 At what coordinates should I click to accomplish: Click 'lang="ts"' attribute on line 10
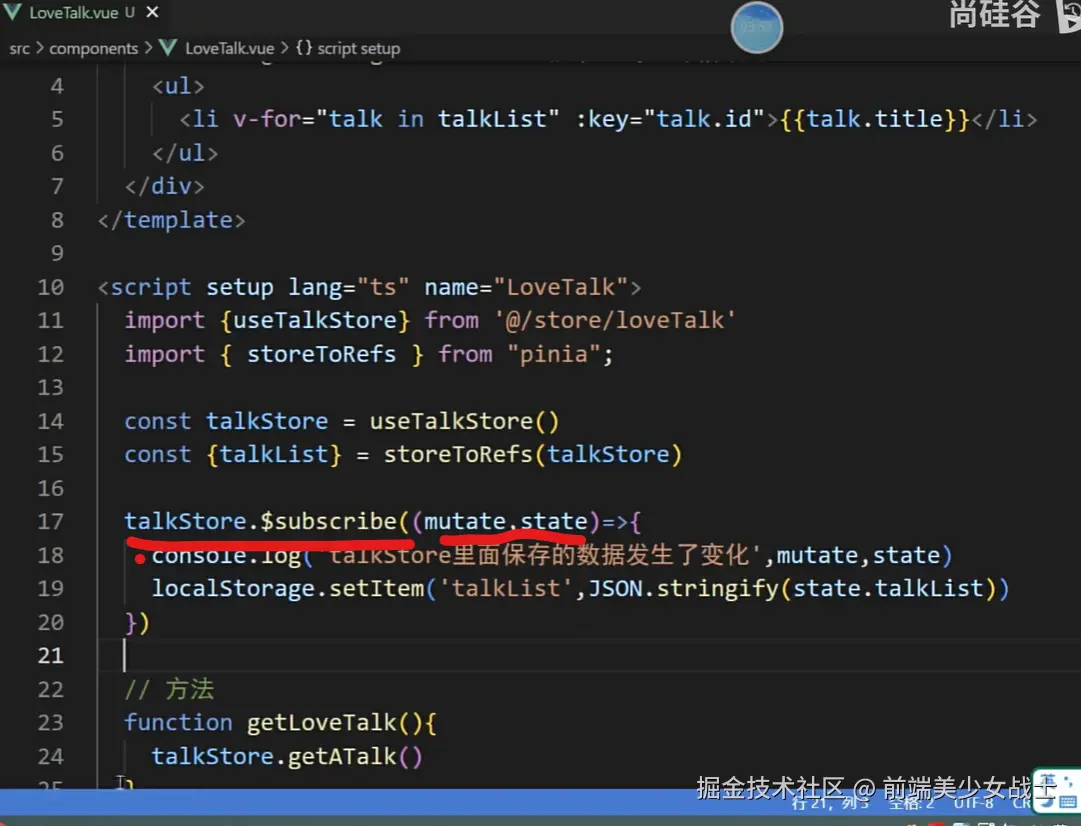point(348,287)
